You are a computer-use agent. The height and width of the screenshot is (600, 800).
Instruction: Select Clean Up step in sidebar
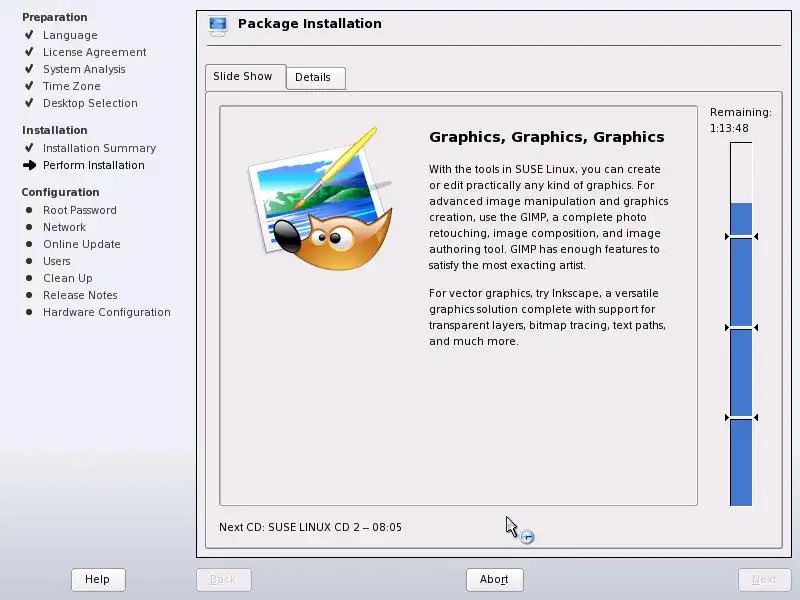tap(67, 278)
